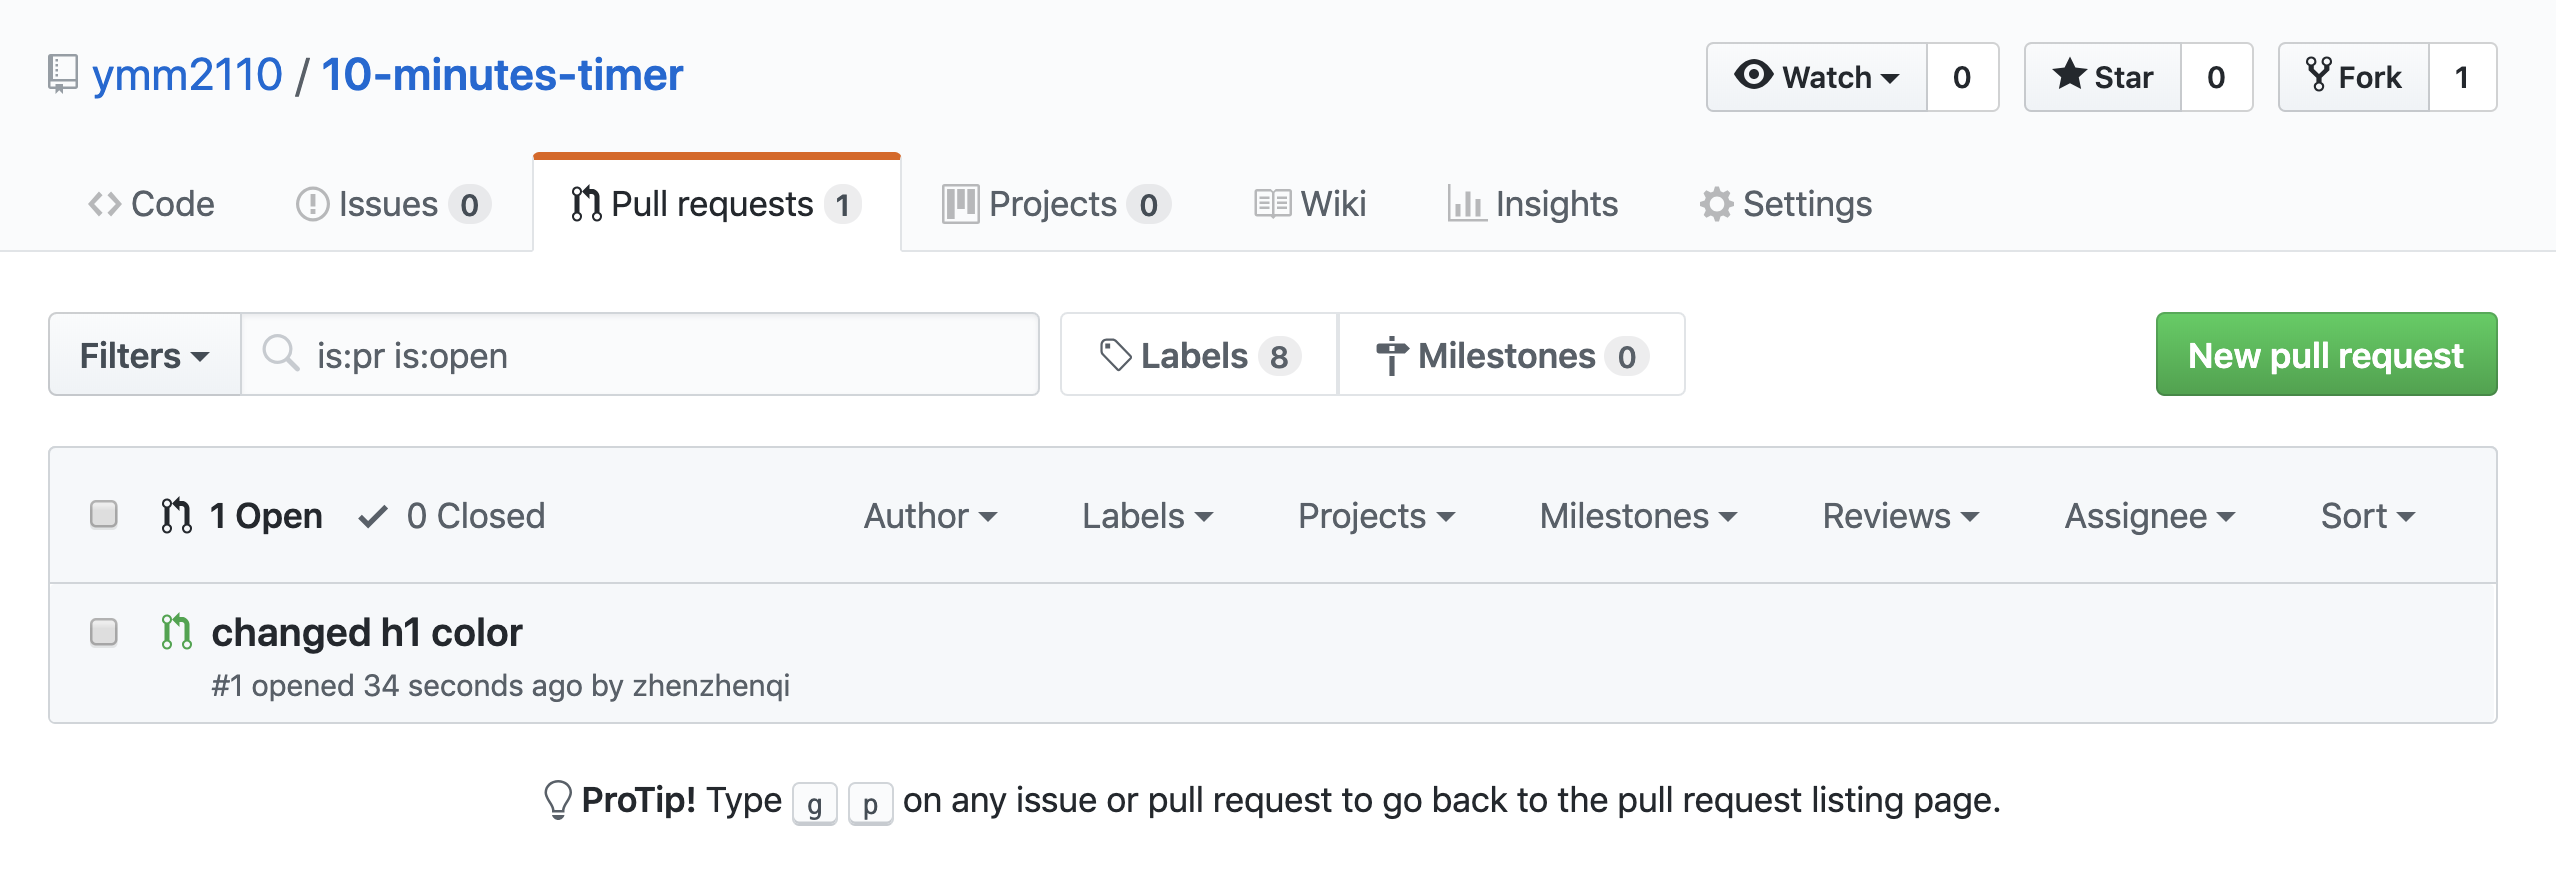Click the lightbulb ProTip icon
This screenshot has width=2556, height=892.
[x=557, y=800]
